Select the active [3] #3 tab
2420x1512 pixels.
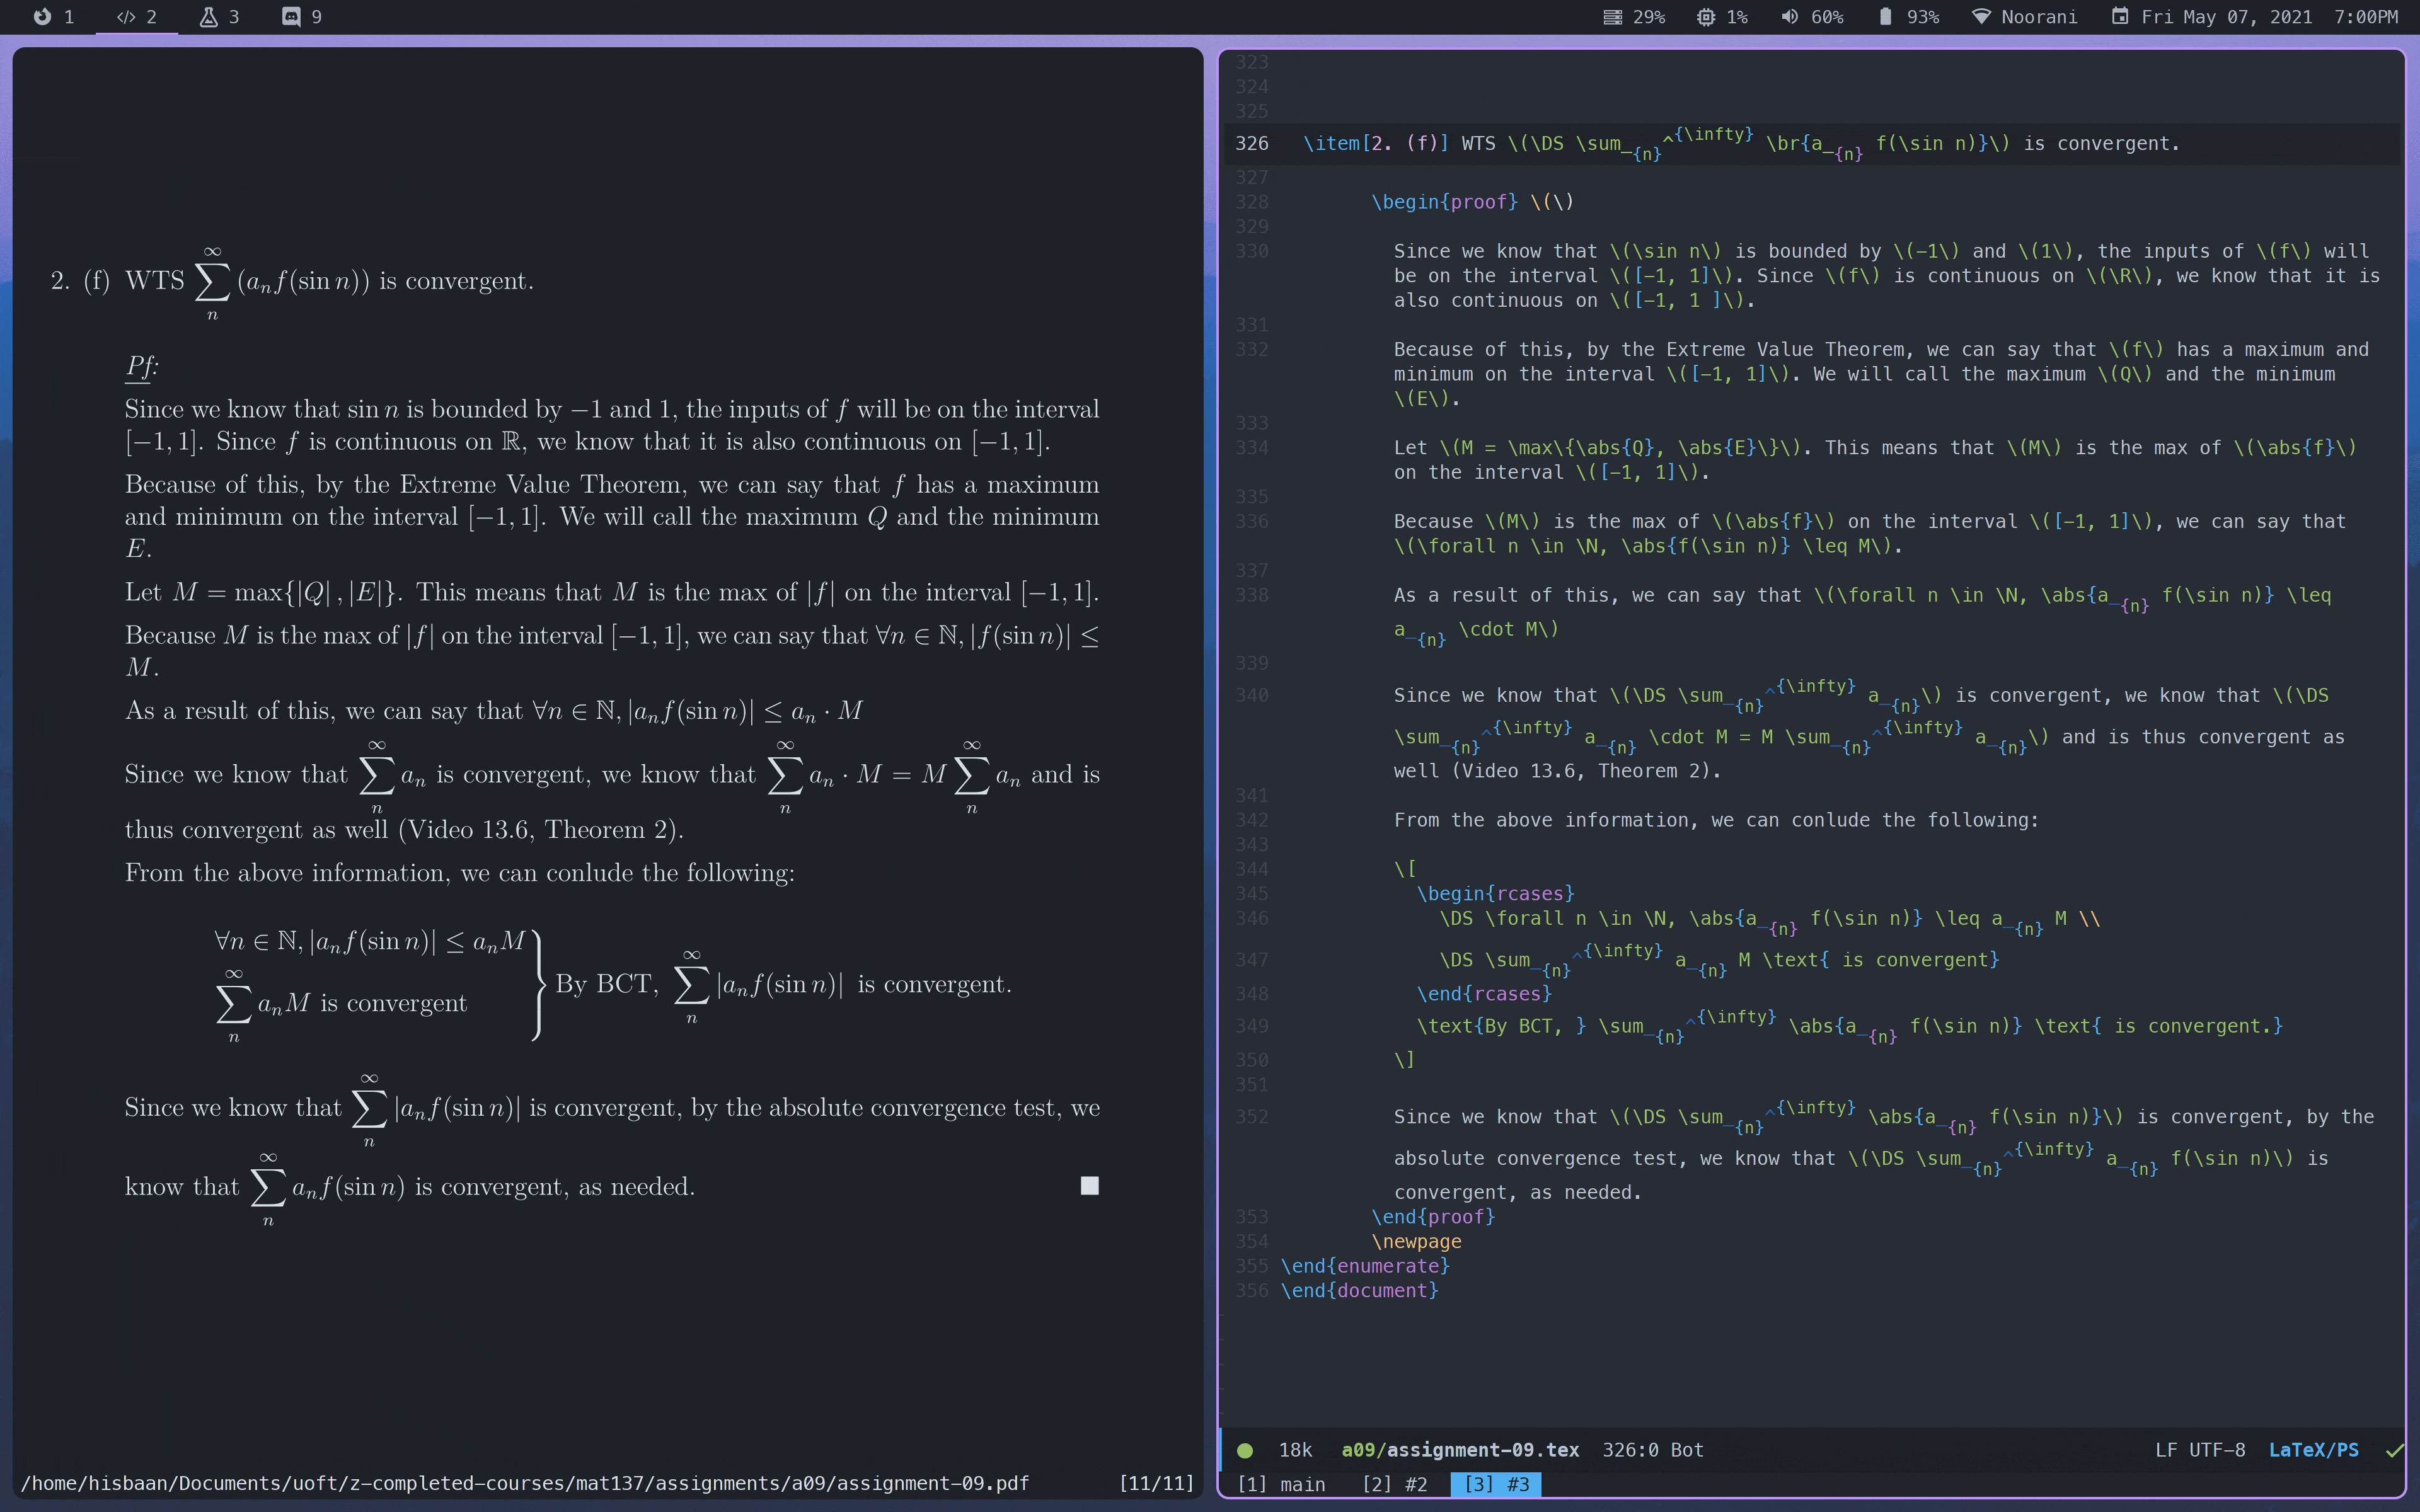(1496, 1484)
